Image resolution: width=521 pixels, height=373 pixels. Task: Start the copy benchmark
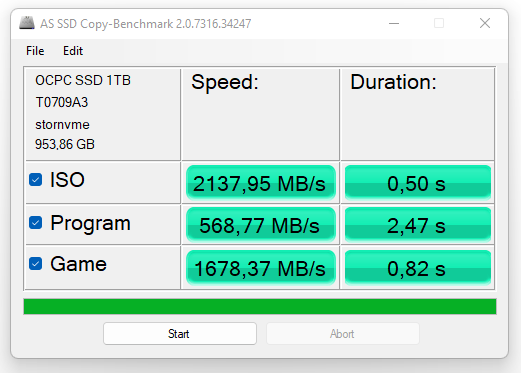point(180,334)
